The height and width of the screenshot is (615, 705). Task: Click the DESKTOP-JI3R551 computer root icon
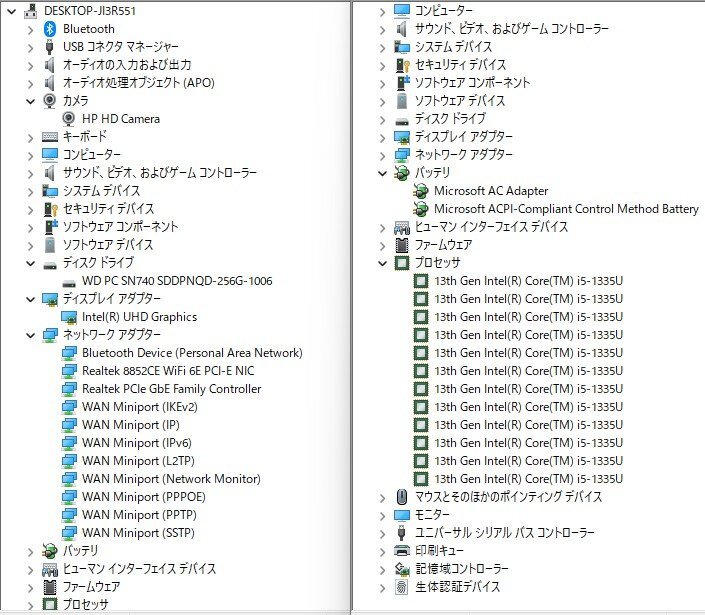point(31,11)
